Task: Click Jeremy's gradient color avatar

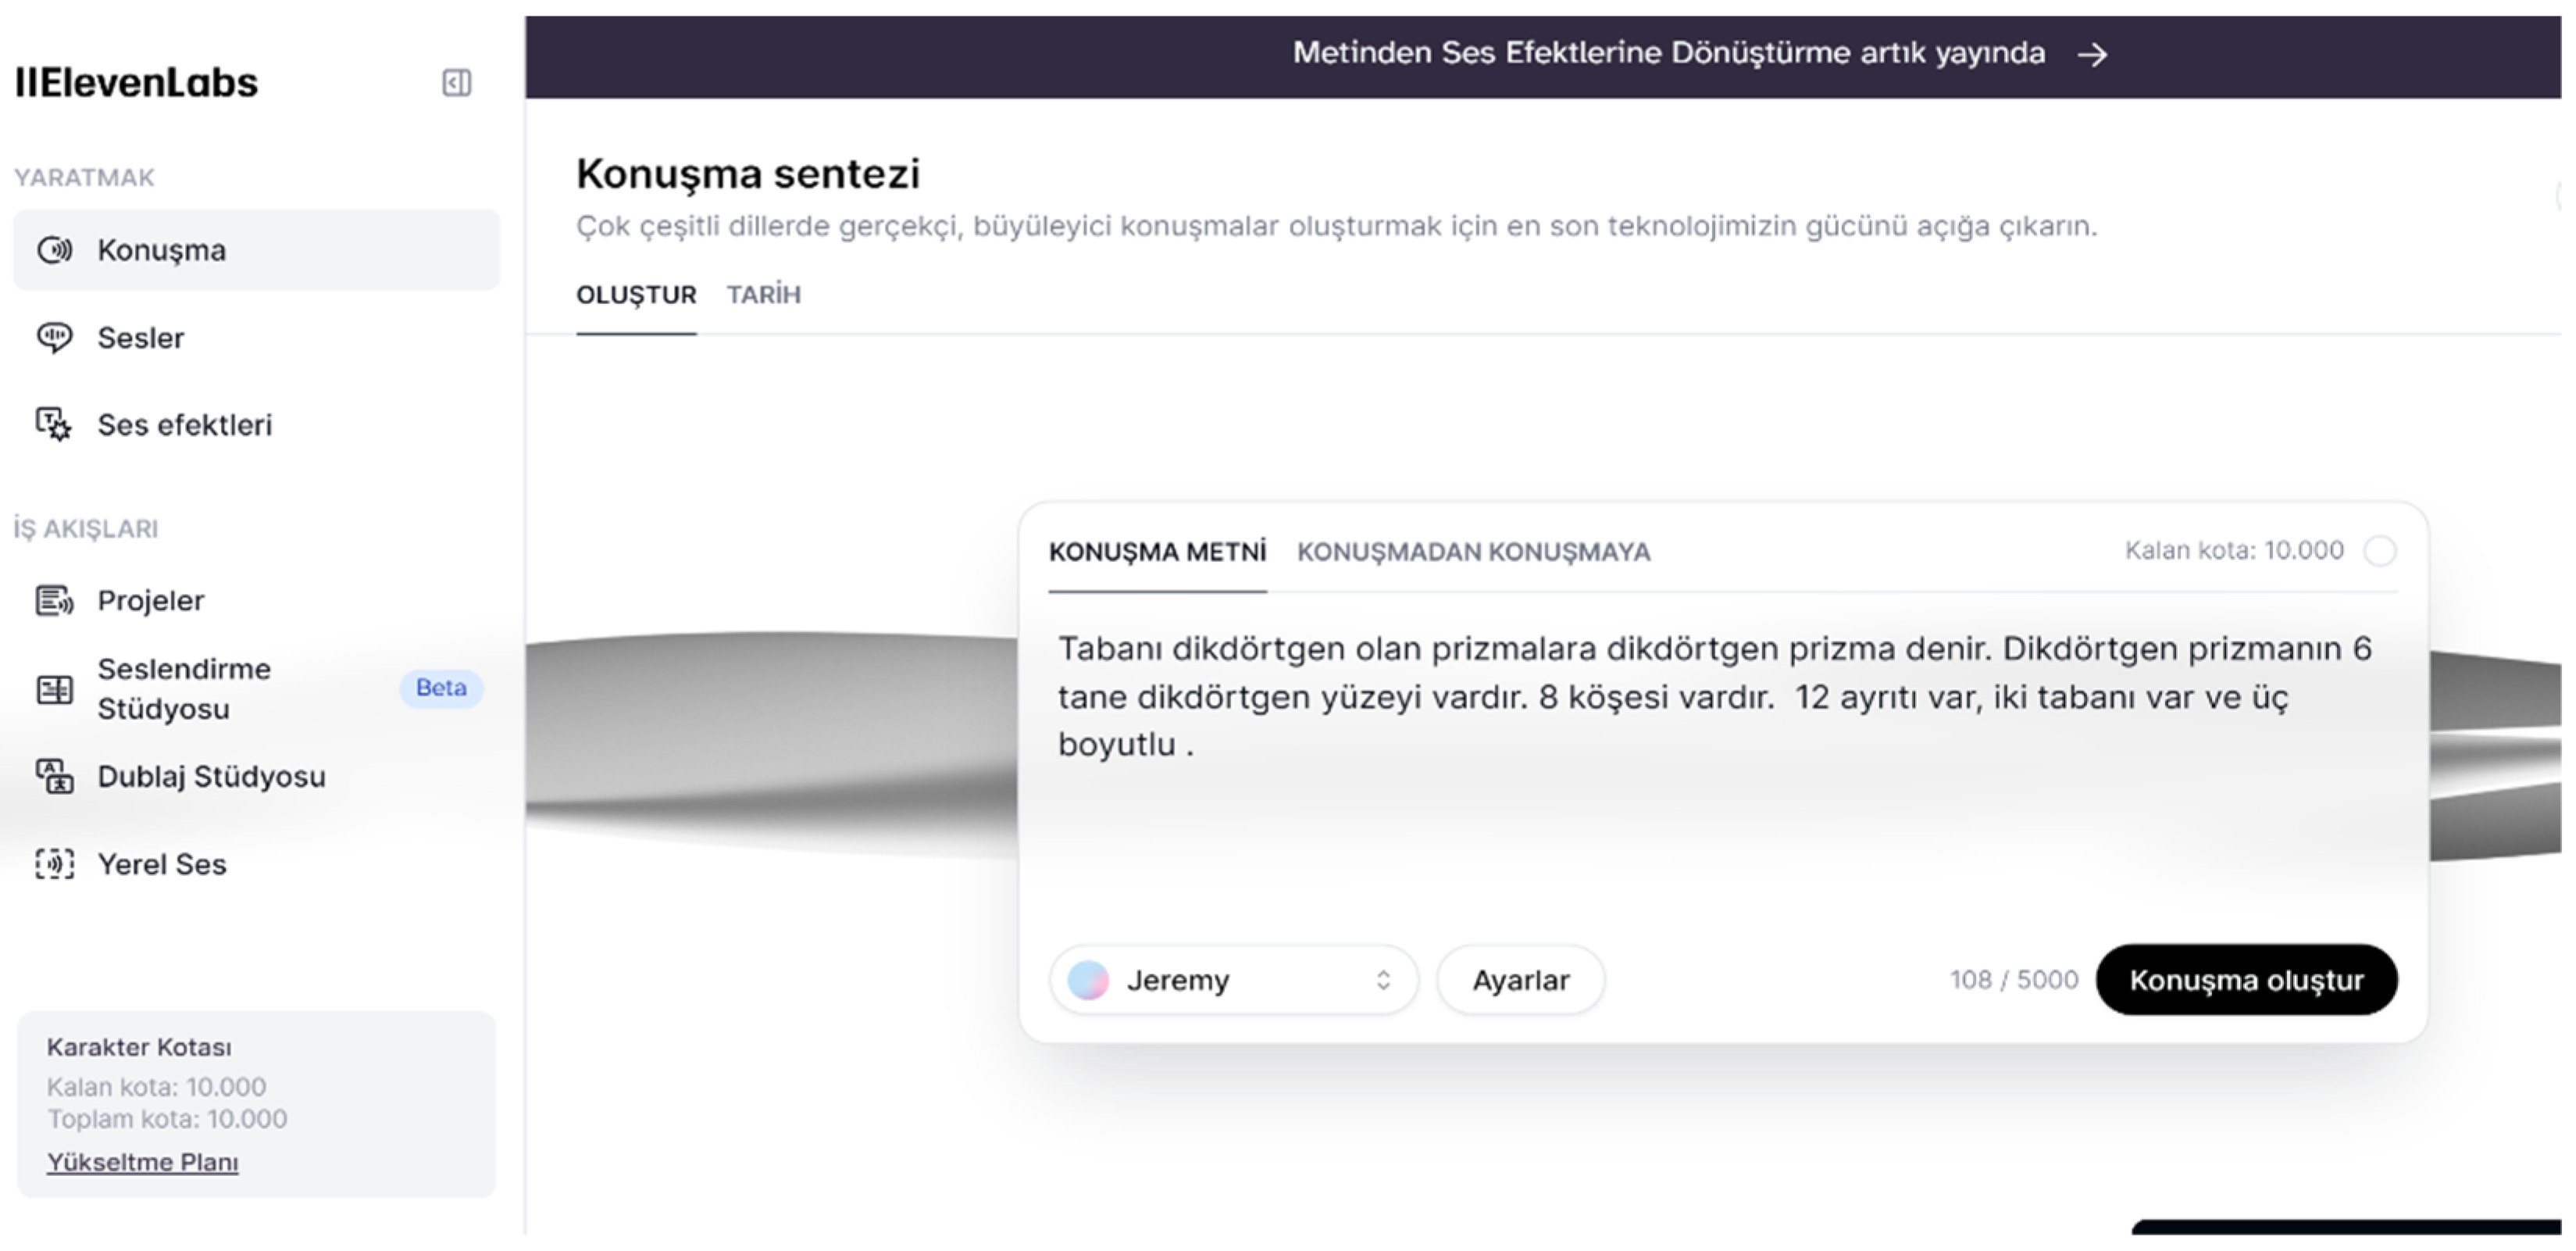Action: (1088, 980)
